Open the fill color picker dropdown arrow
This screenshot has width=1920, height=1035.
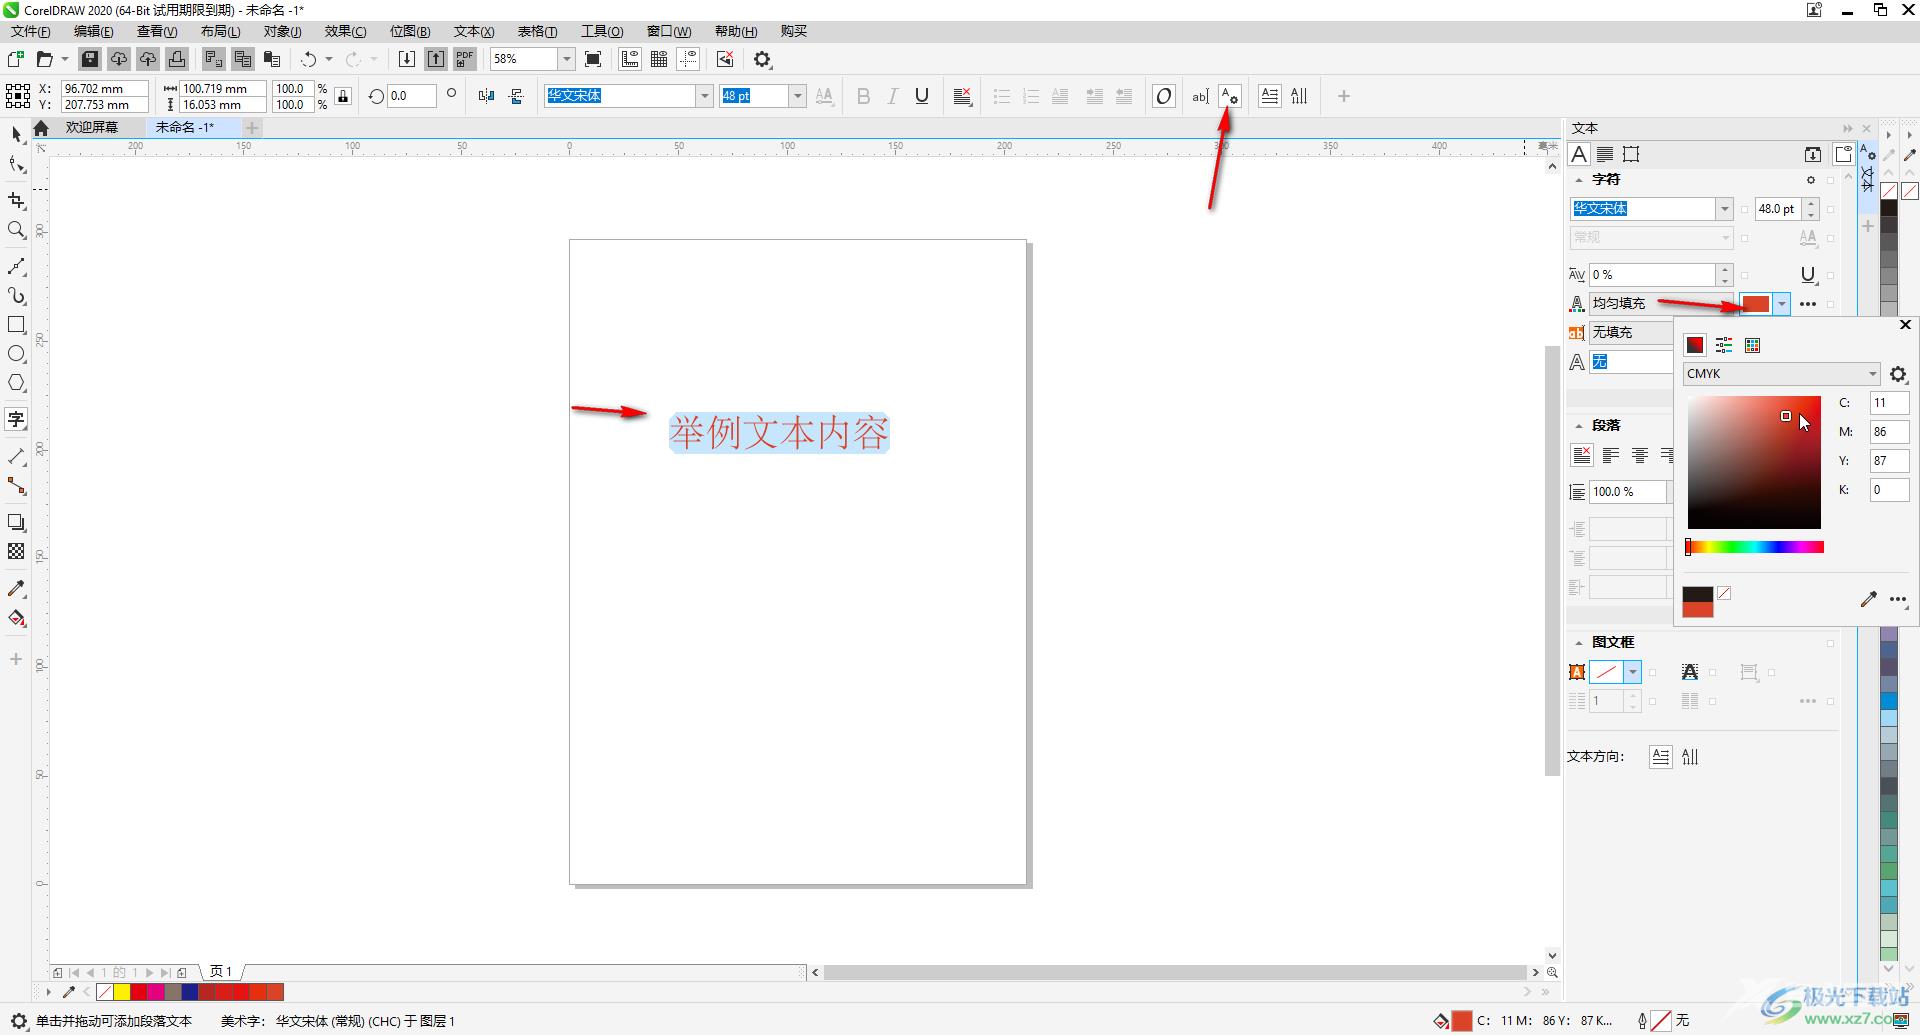point(1781,304)
